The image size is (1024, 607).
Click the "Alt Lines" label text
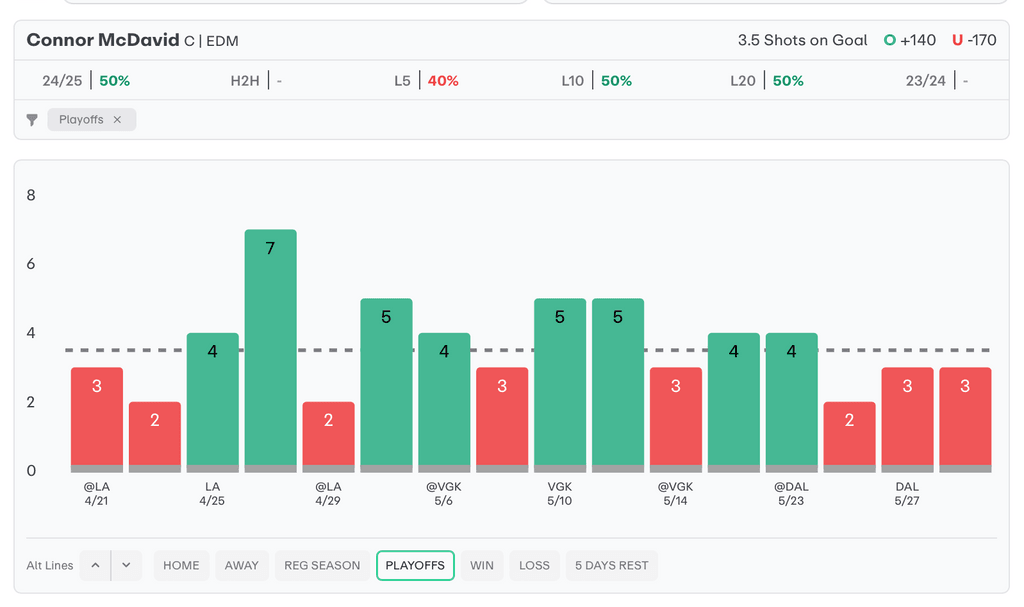(50, 566)
